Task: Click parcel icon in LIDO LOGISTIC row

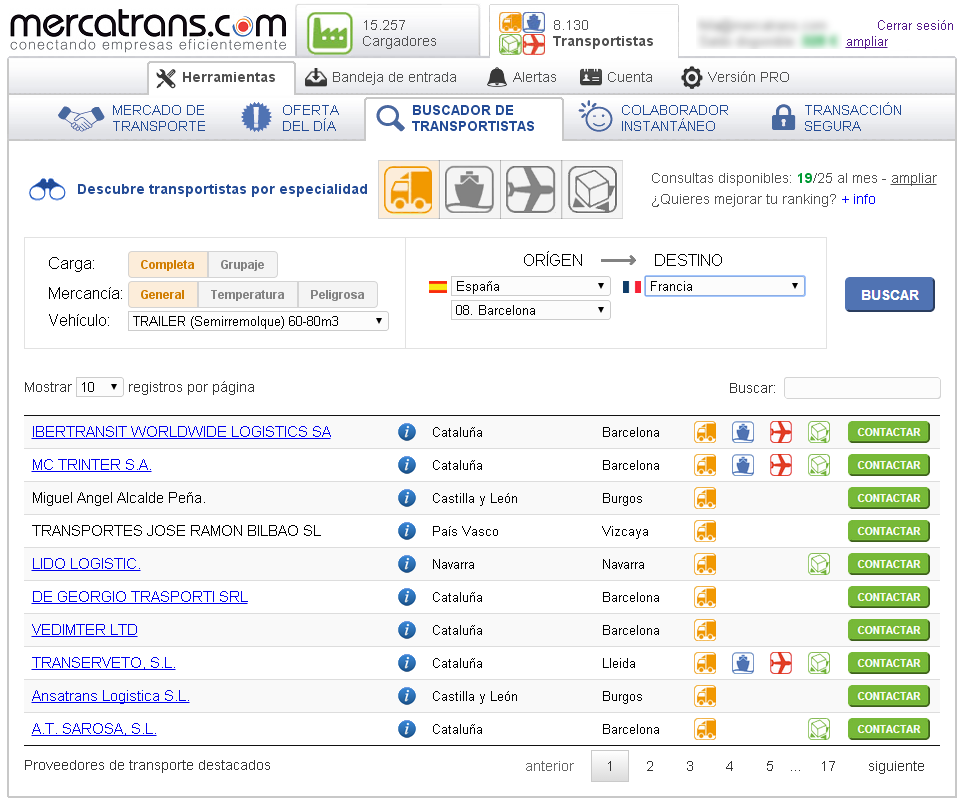Action: [819, 564]
